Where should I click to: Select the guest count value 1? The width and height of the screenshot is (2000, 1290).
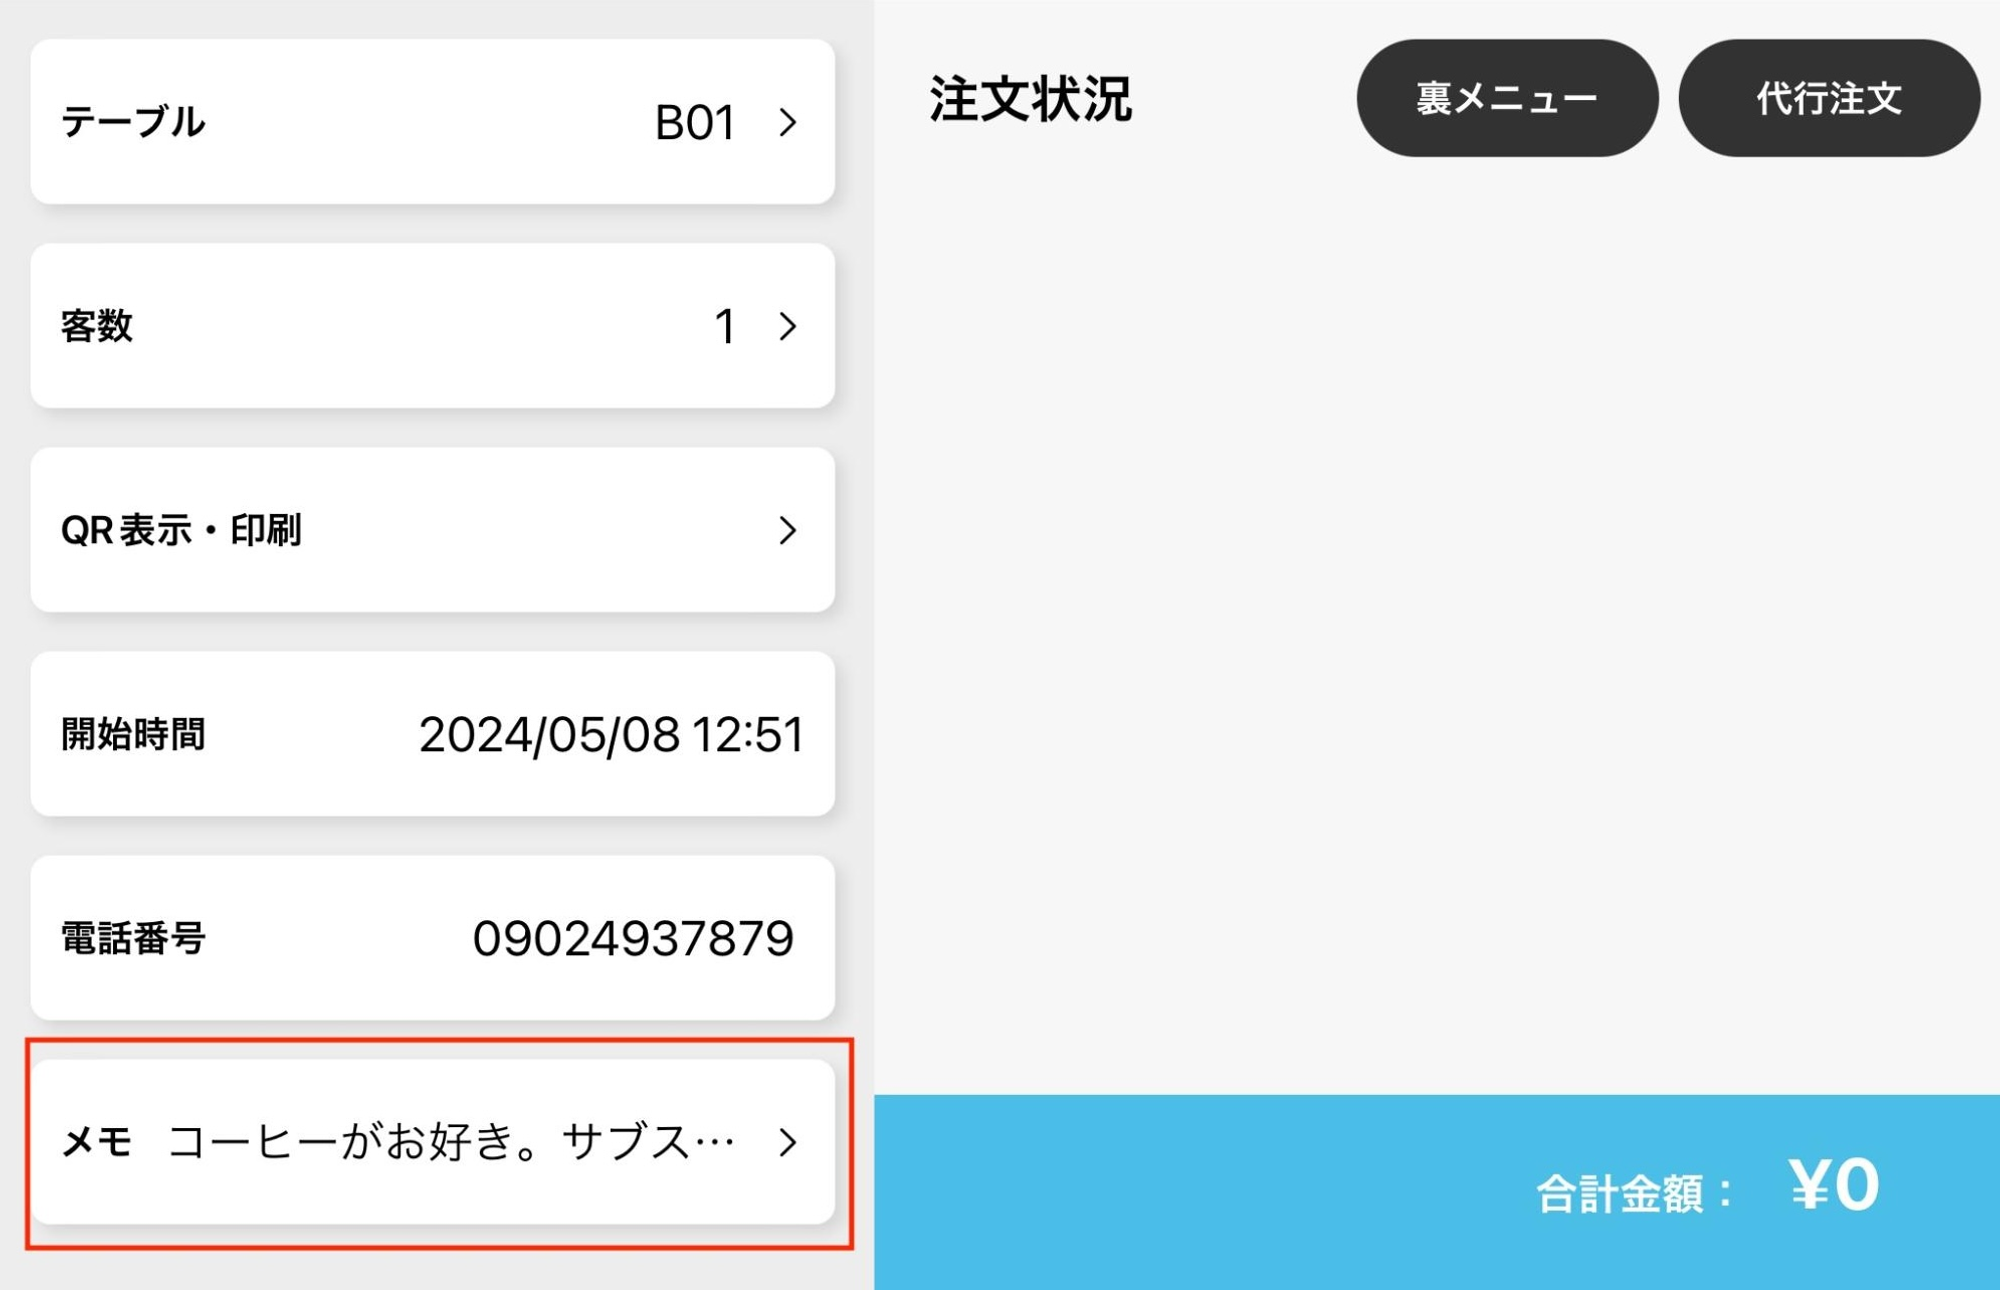pyautogui.click(x=726, y=326)
